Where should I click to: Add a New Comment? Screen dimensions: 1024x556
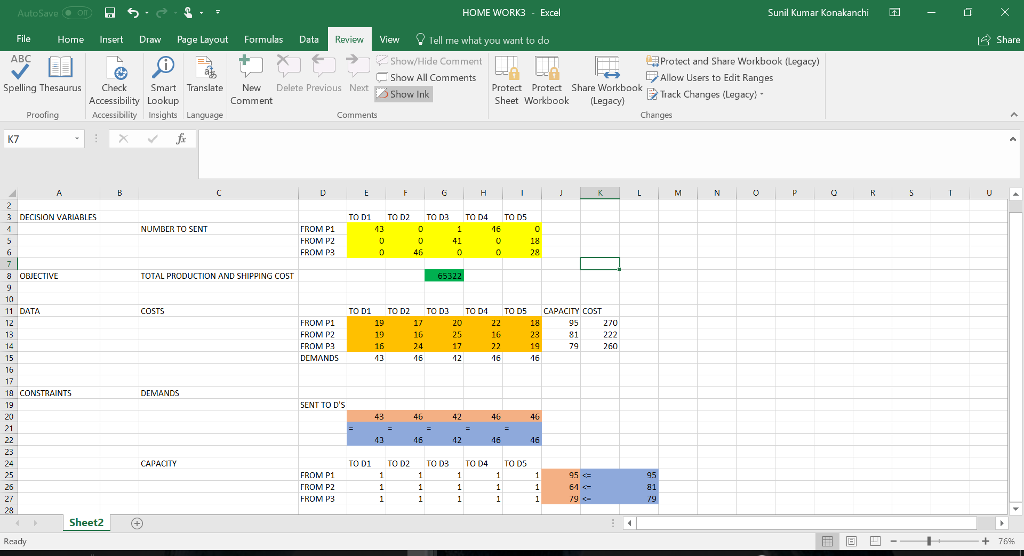point(251,80)
